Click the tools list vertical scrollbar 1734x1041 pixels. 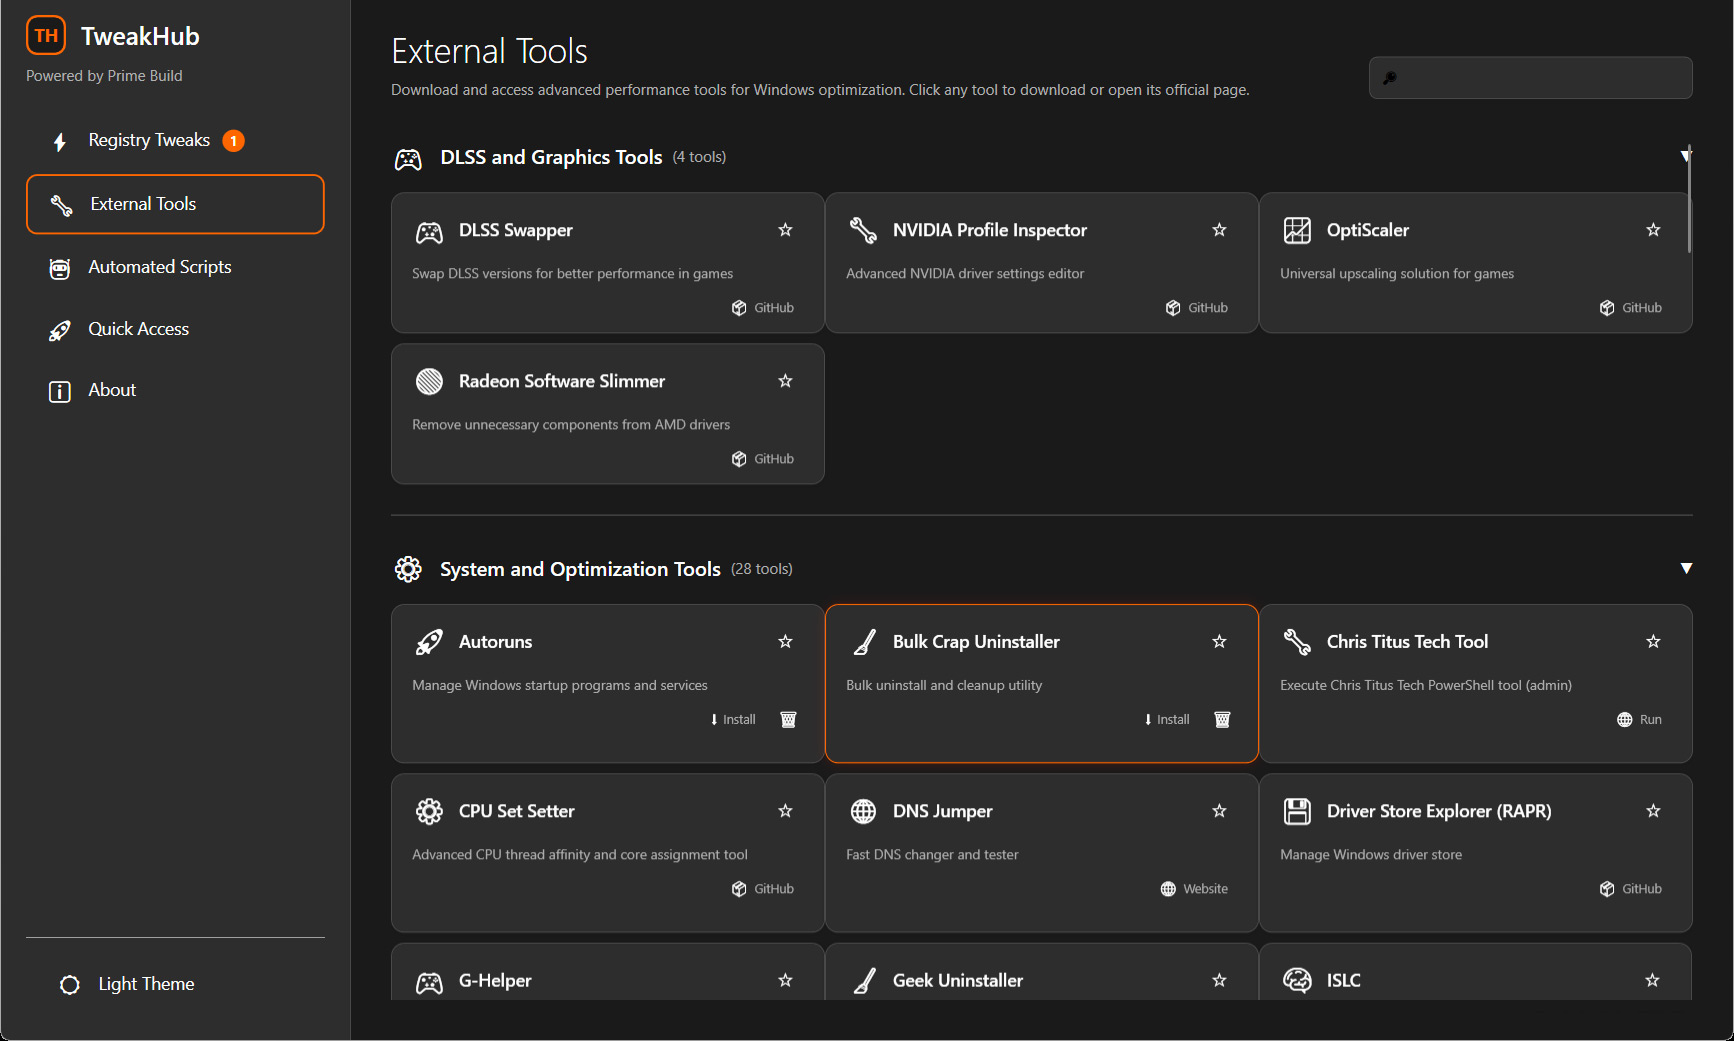(x=1689, y=200)
